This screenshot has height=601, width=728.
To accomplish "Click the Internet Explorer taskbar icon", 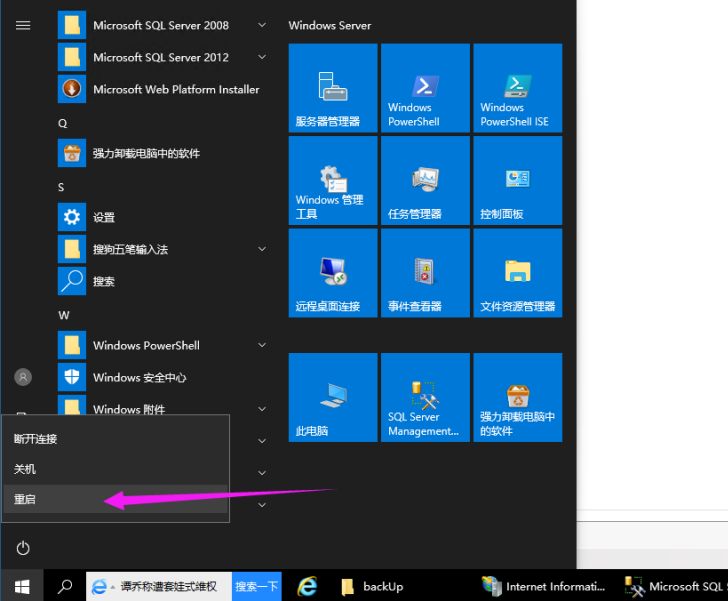I will [309, 586].
